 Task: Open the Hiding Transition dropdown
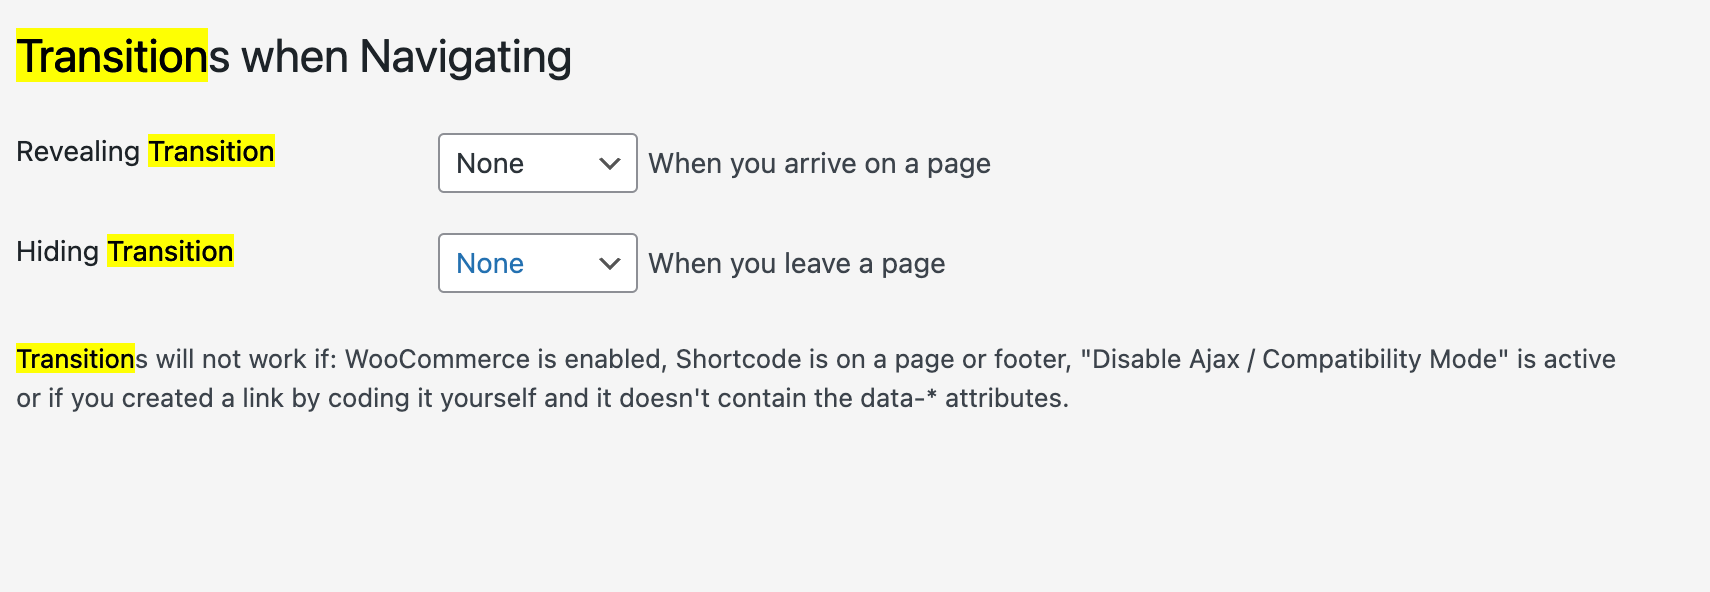click(x=537, y=263)
